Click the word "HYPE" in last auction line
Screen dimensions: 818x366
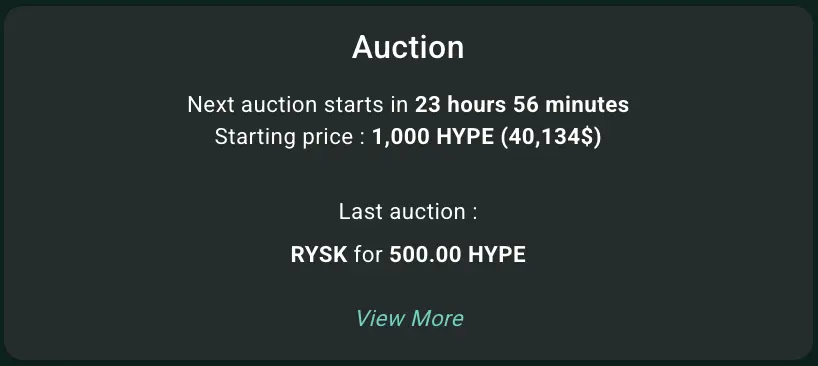coord(497,255)
